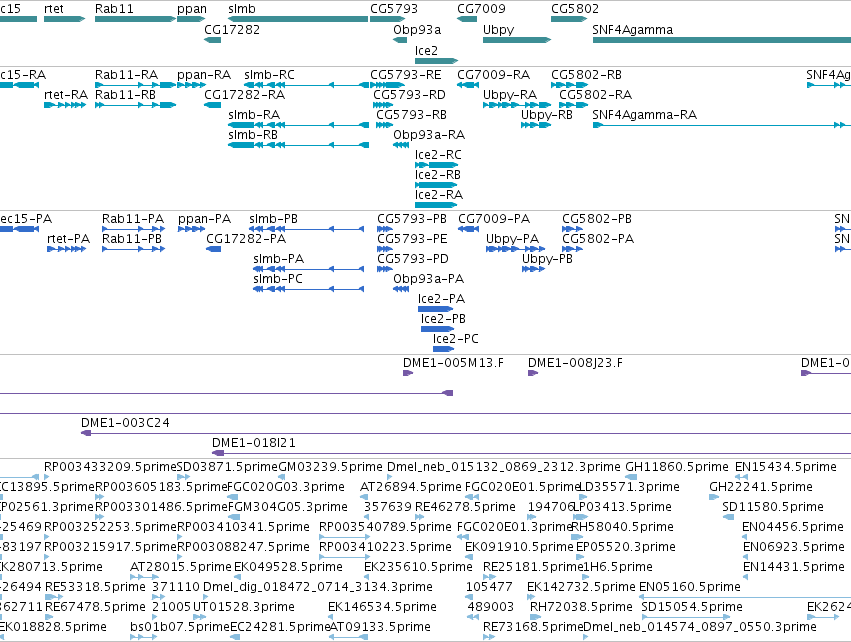Open the CG17282-RA transcript label
Viewport: 851px width, 642px height.
click(244, 94)
